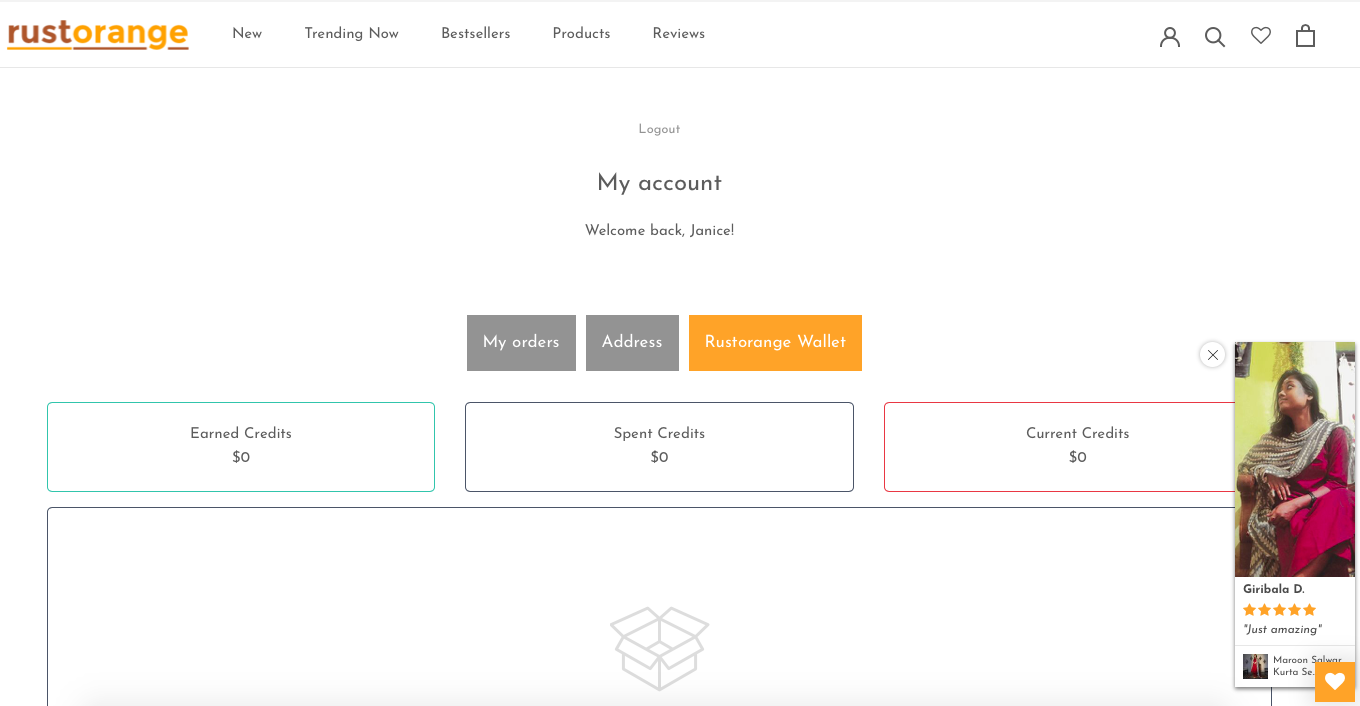The width and height of the screenshot is (1360, 706).
Task: Go to Bestsellers page
Action: pos(475,34)
